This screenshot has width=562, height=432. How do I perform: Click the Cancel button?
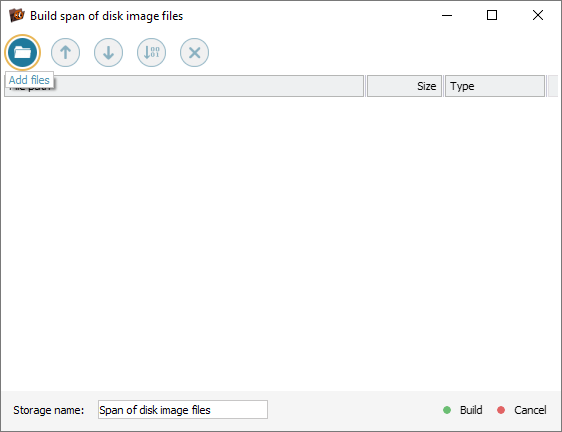(522, 410)
